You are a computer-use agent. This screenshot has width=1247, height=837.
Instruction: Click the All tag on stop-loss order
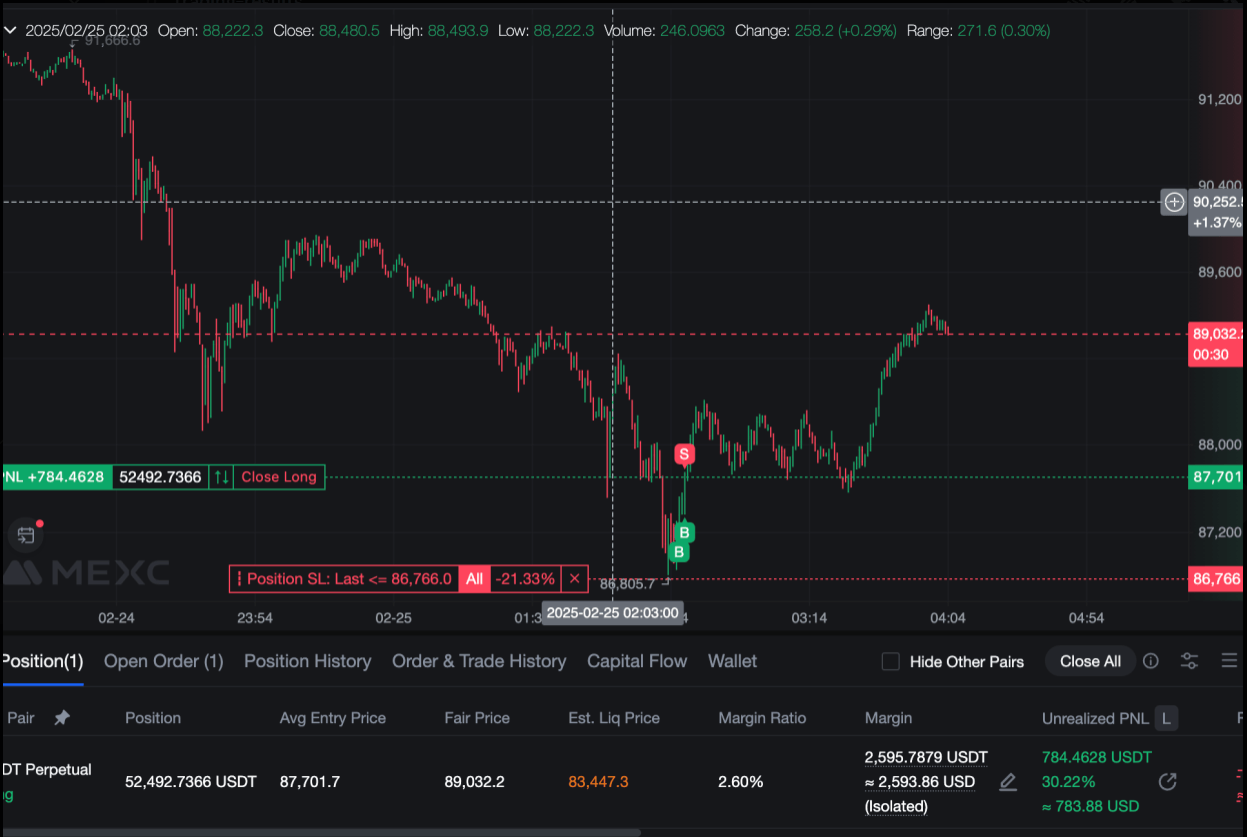(474, 579)
